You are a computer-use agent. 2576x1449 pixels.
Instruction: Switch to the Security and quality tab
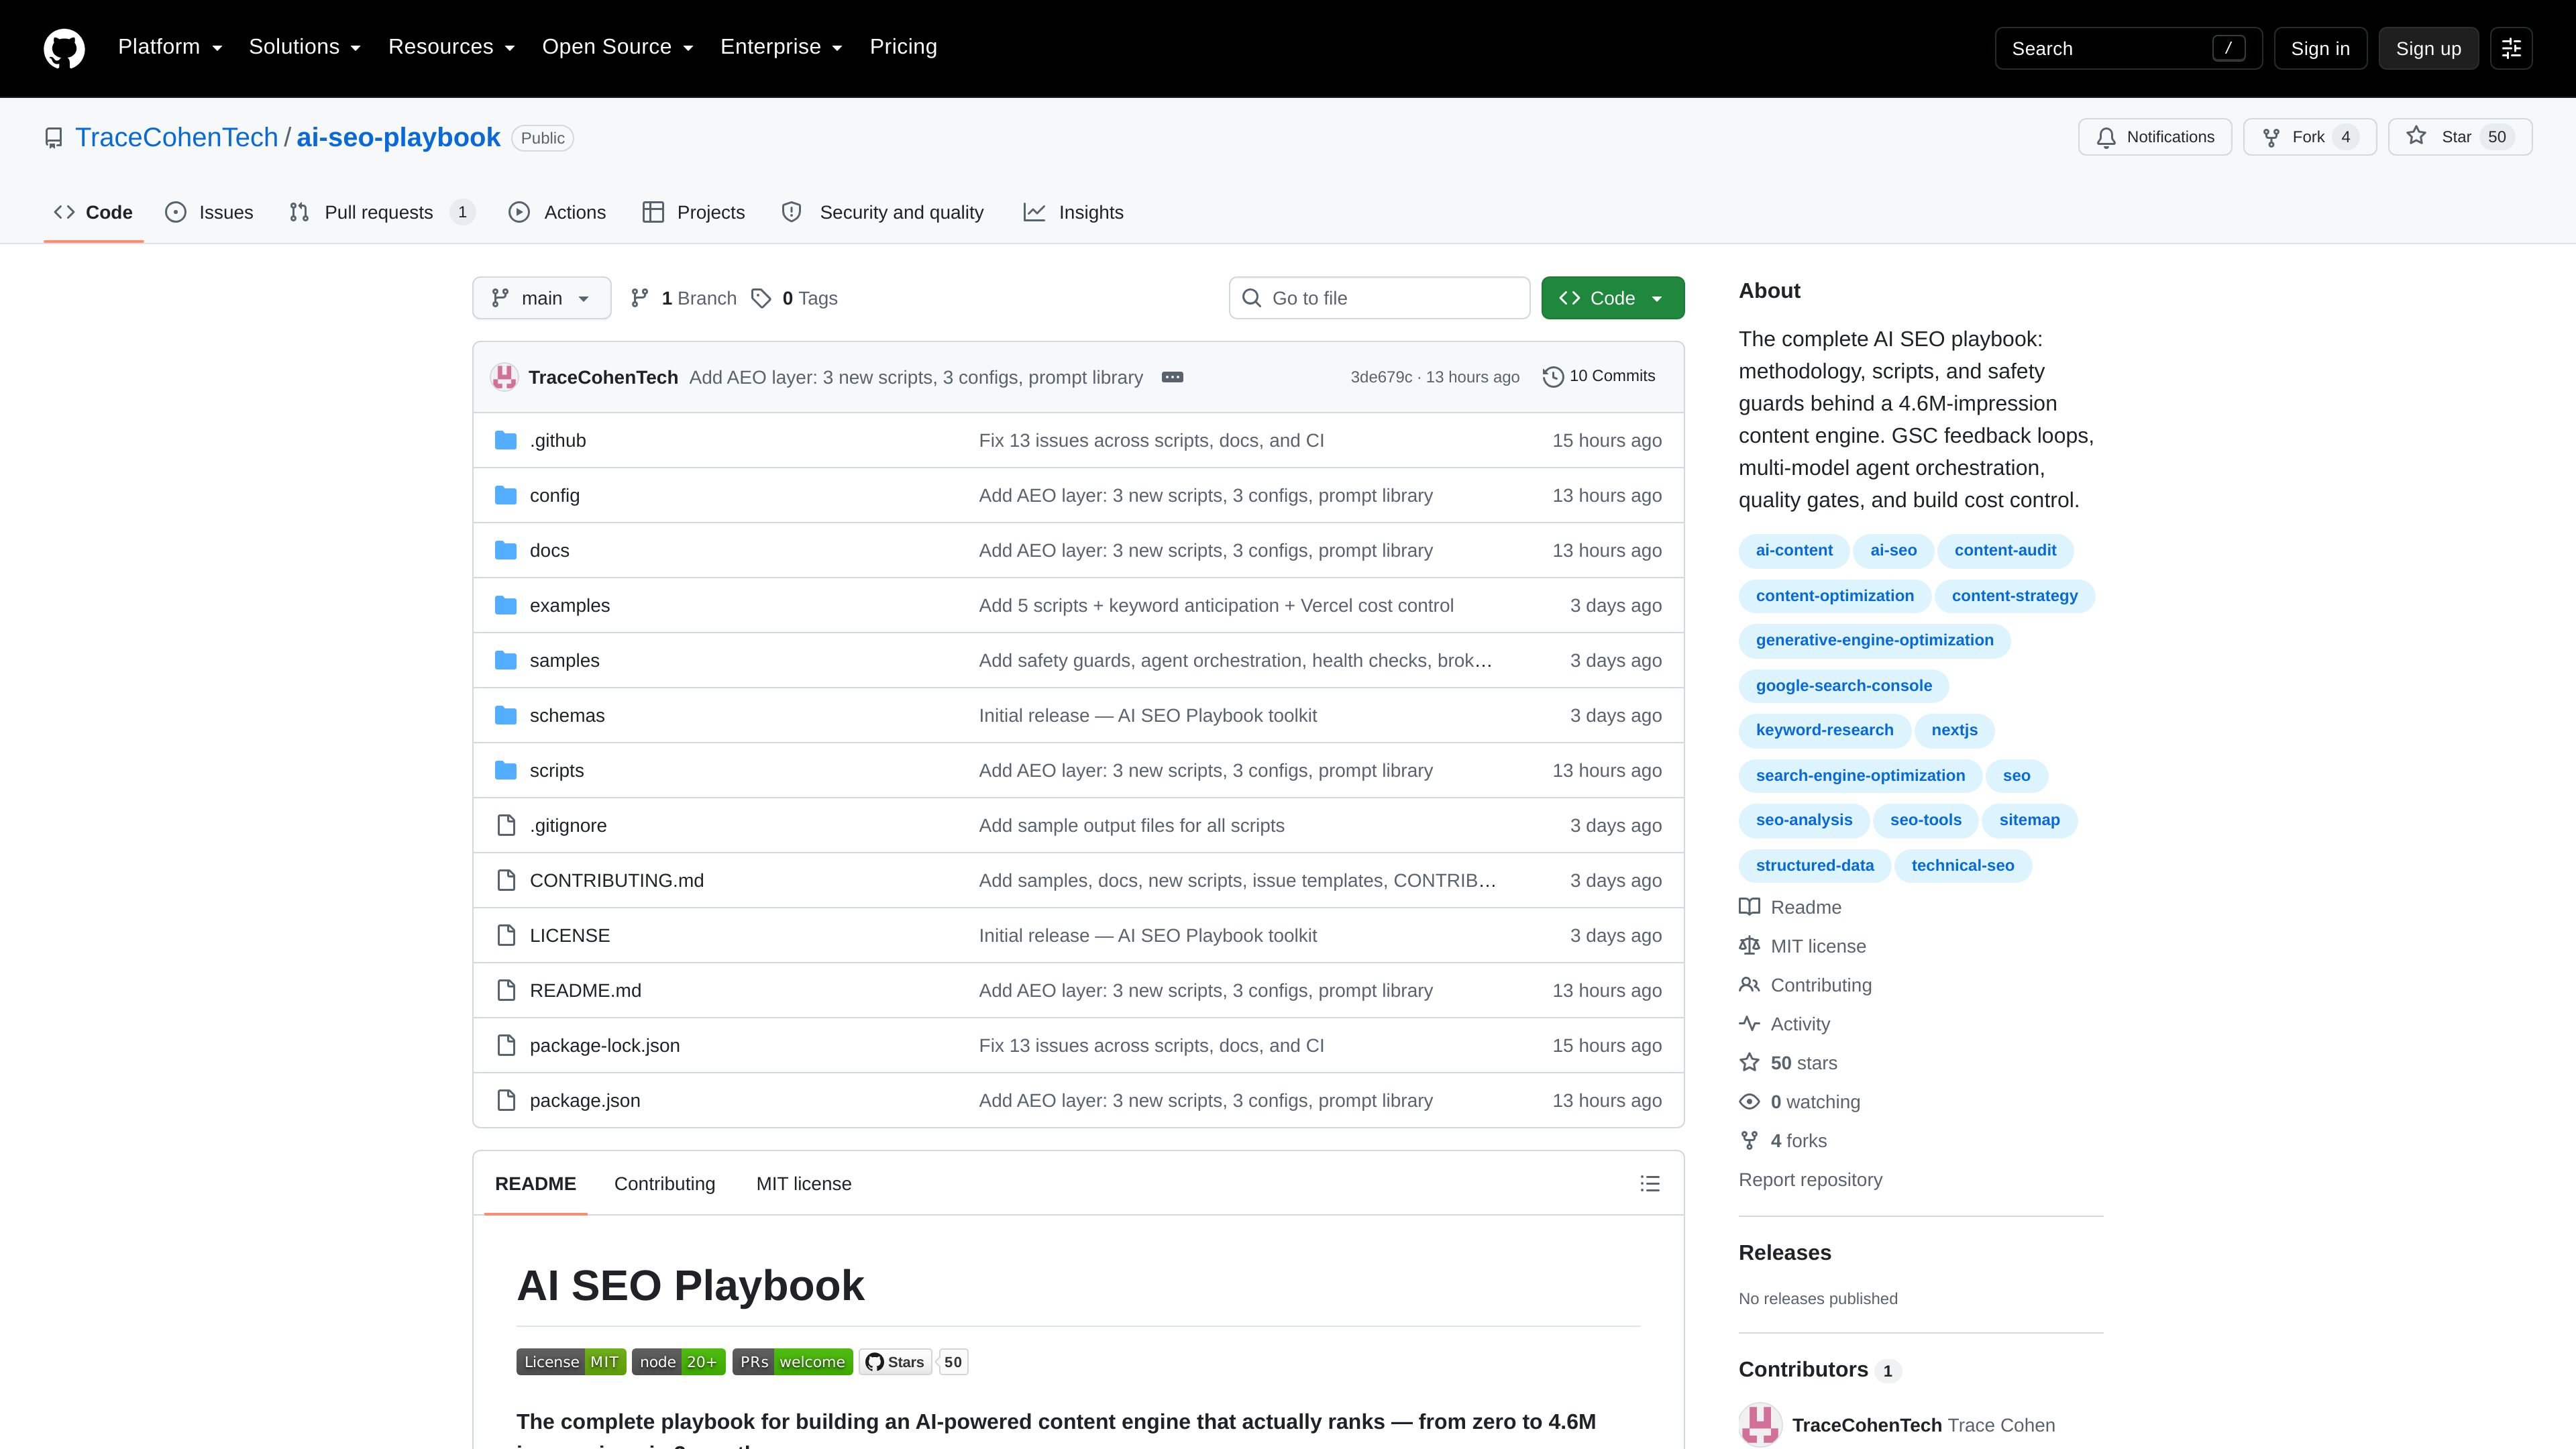click(883, 212)
